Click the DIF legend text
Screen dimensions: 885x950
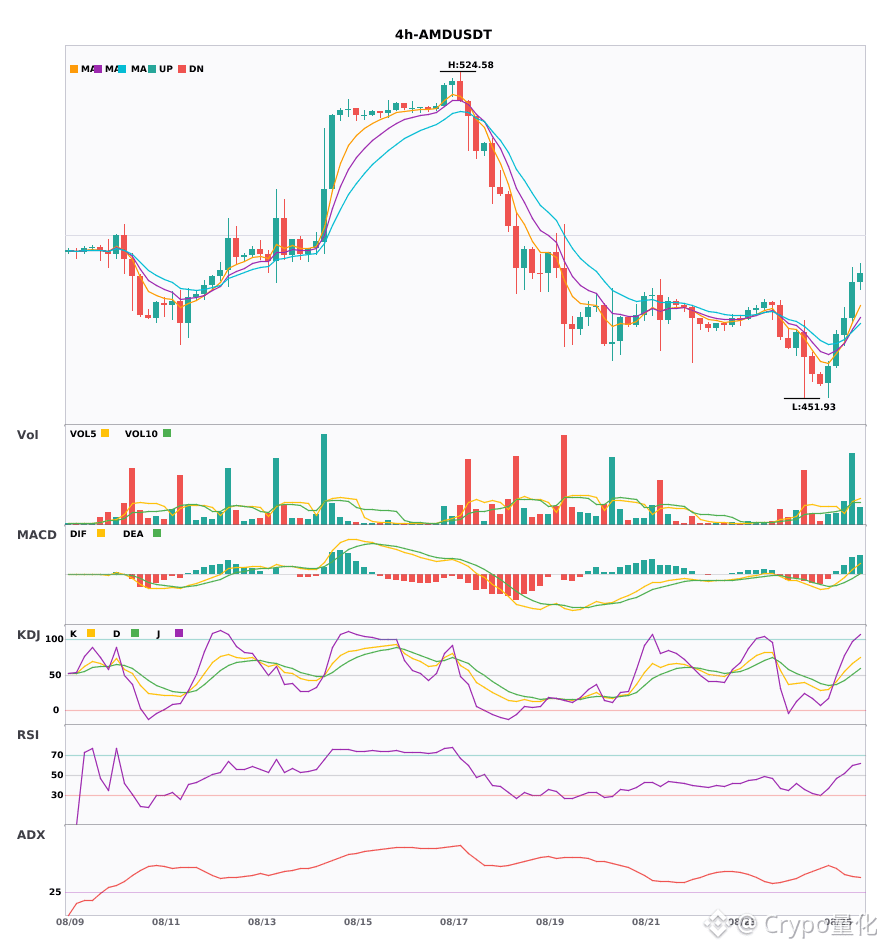tap(78, 534)
